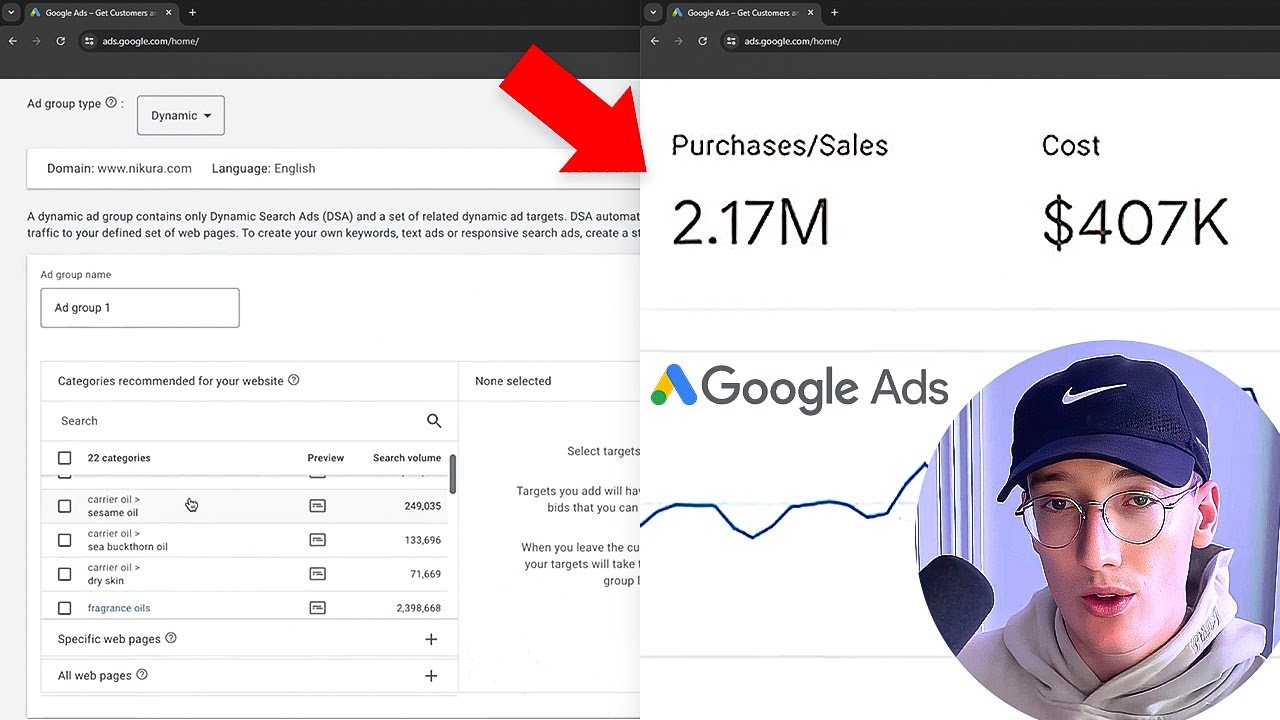Screen dimensions: 1280x720
Task: Edit the Ad group name field
Action: 140,307
